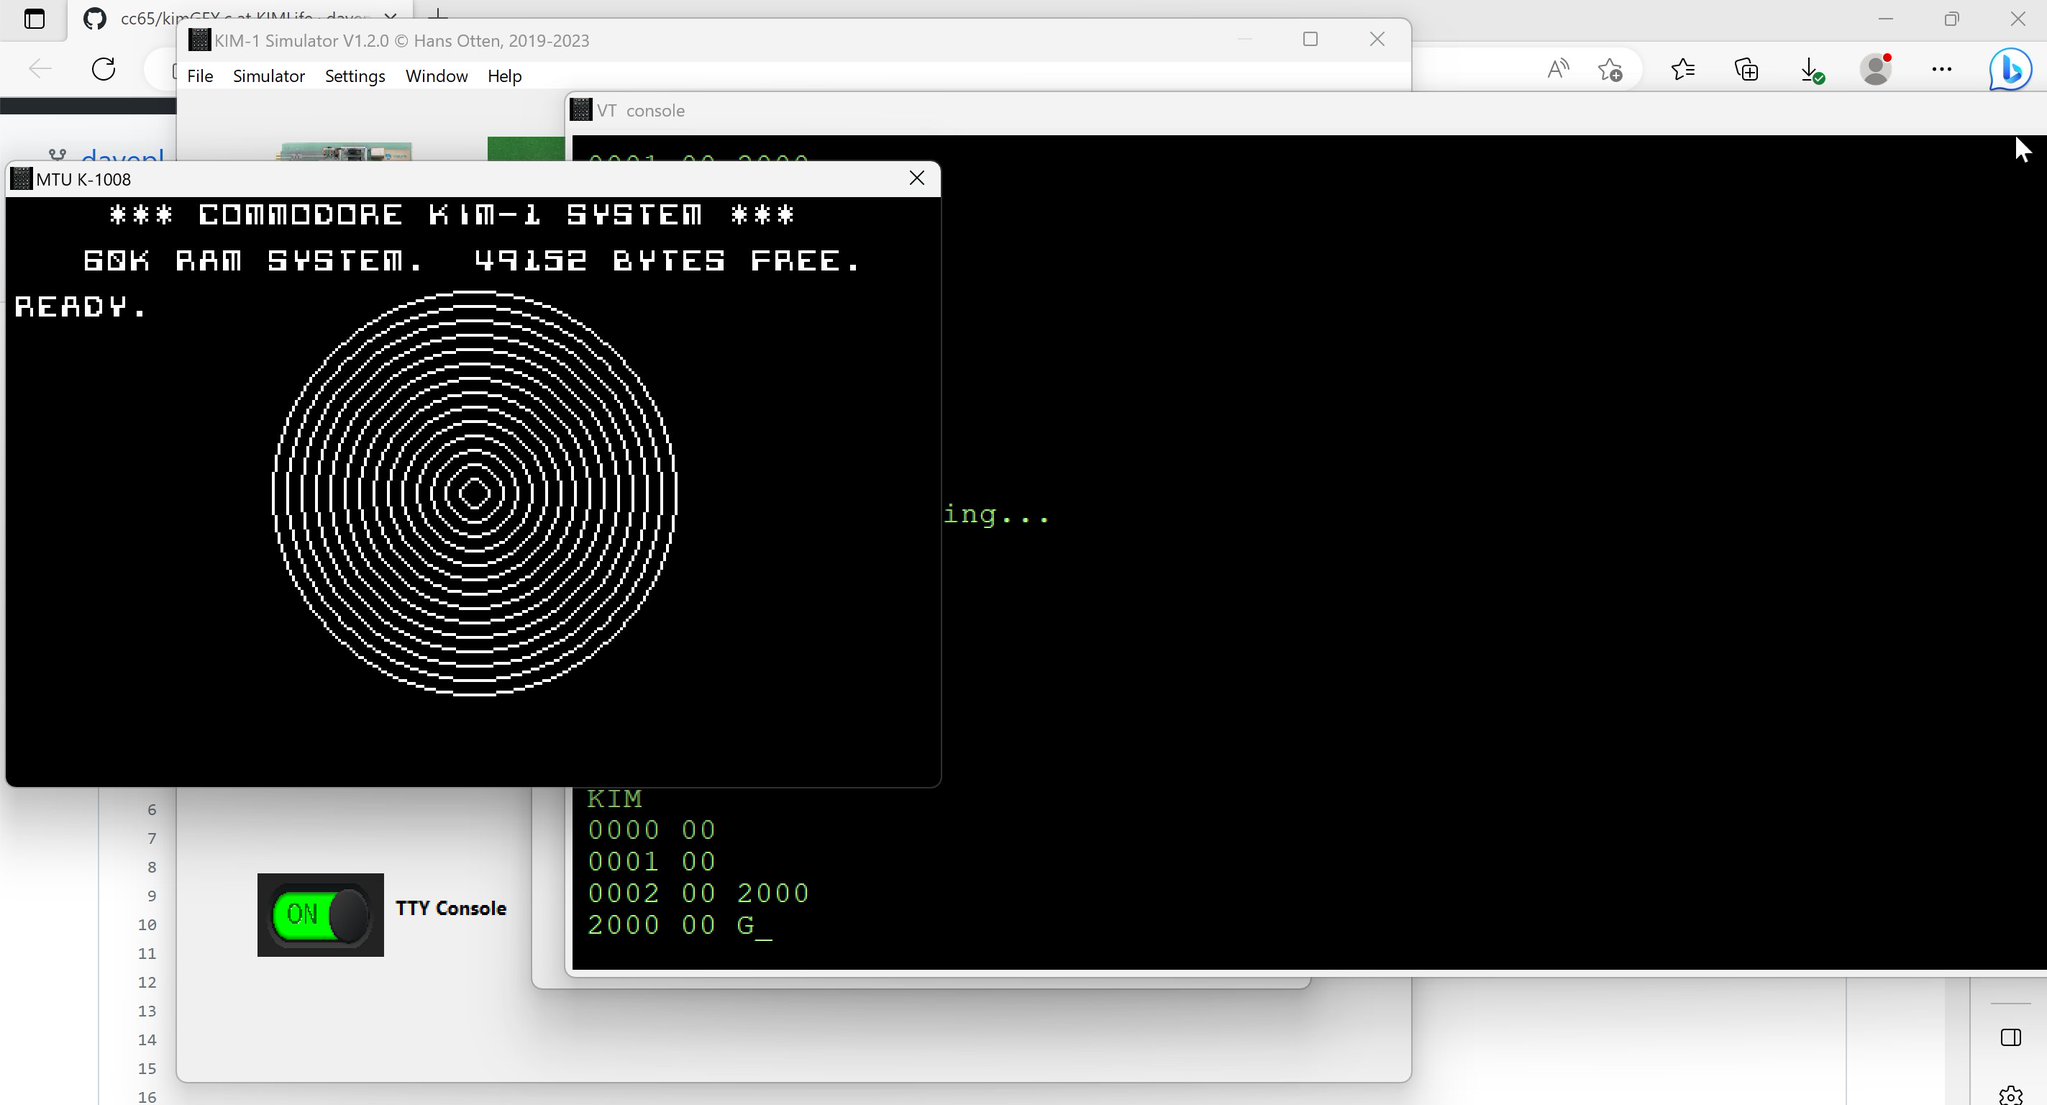The height and width of the screenshot is (1105, 2047).
Task: Open browser Collections
Action: 1746,69
